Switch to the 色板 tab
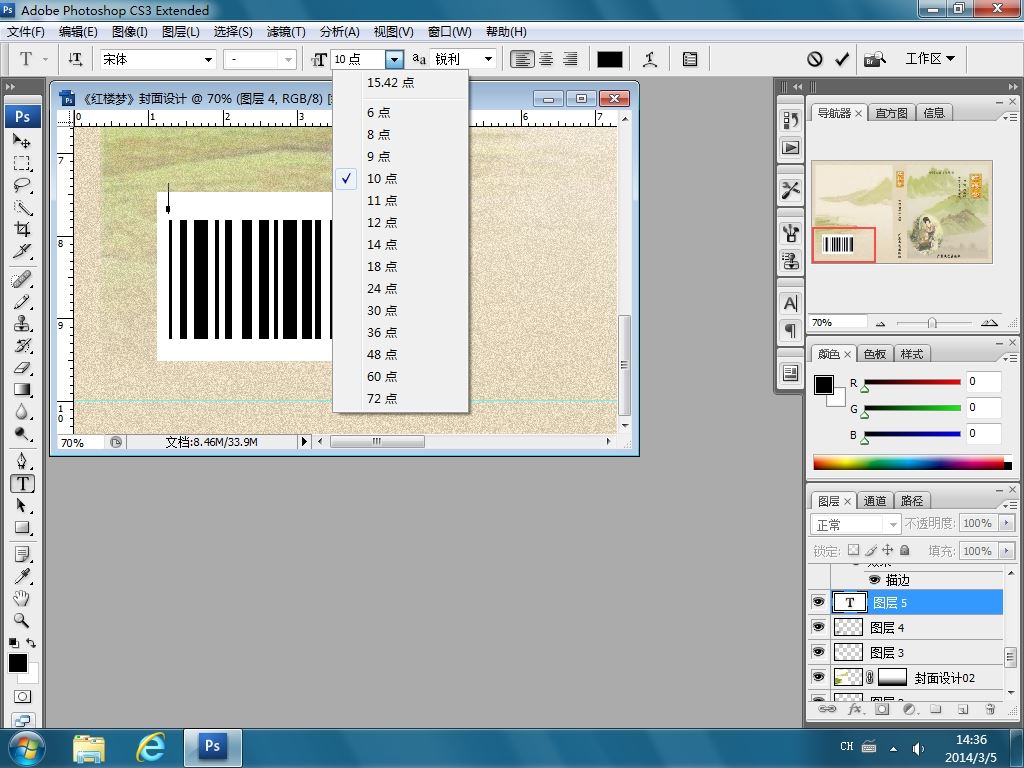 874,354
